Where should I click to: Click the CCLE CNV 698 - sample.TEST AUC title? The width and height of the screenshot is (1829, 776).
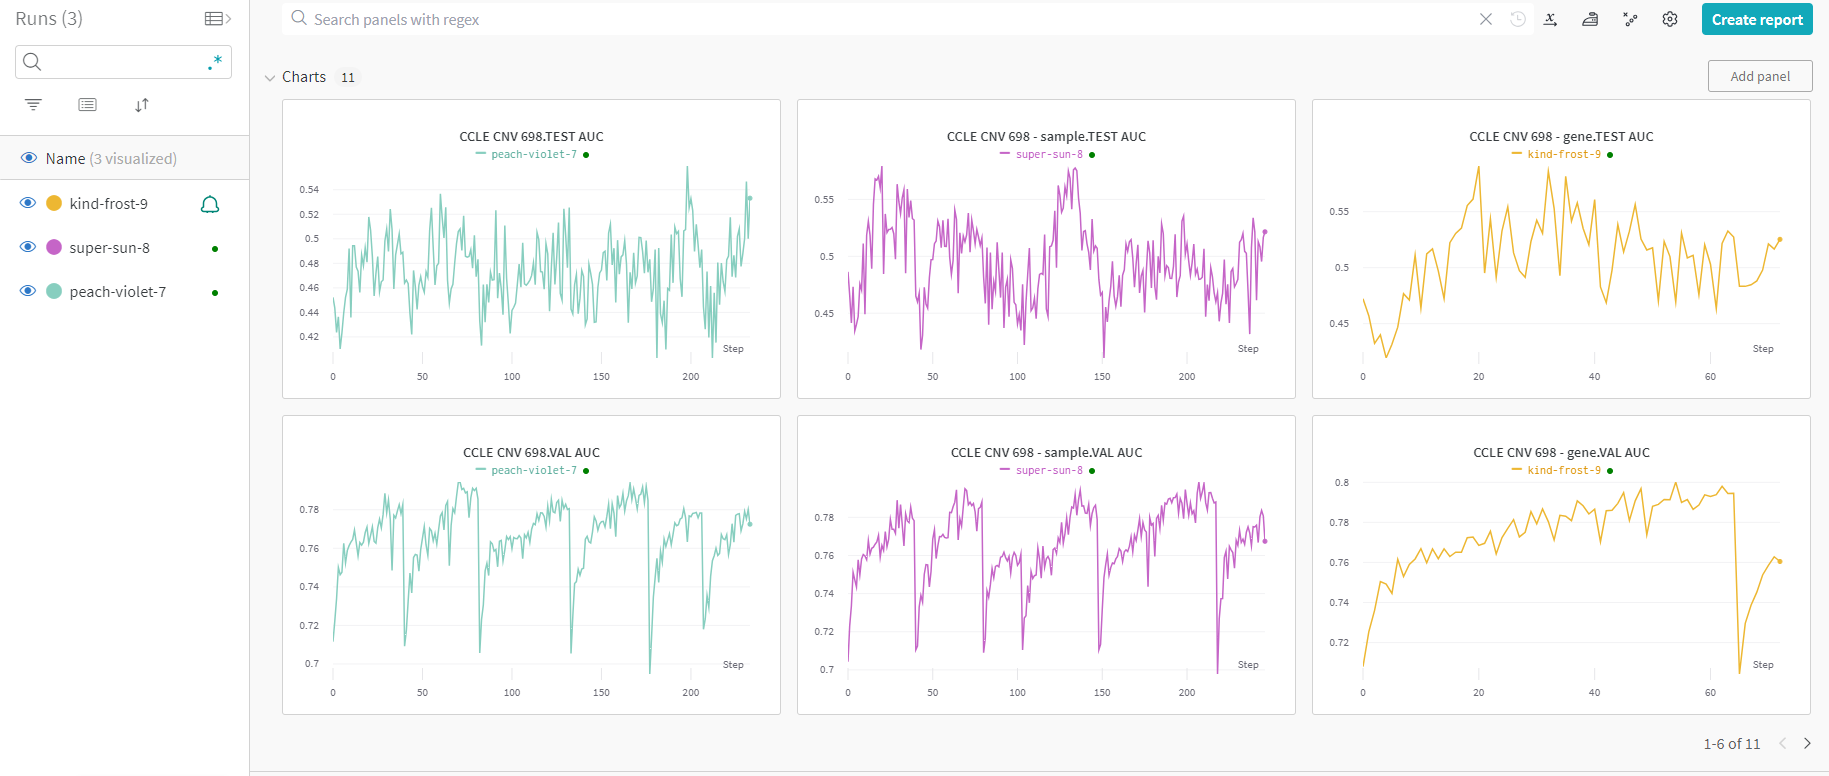[x=1046, y=137]
